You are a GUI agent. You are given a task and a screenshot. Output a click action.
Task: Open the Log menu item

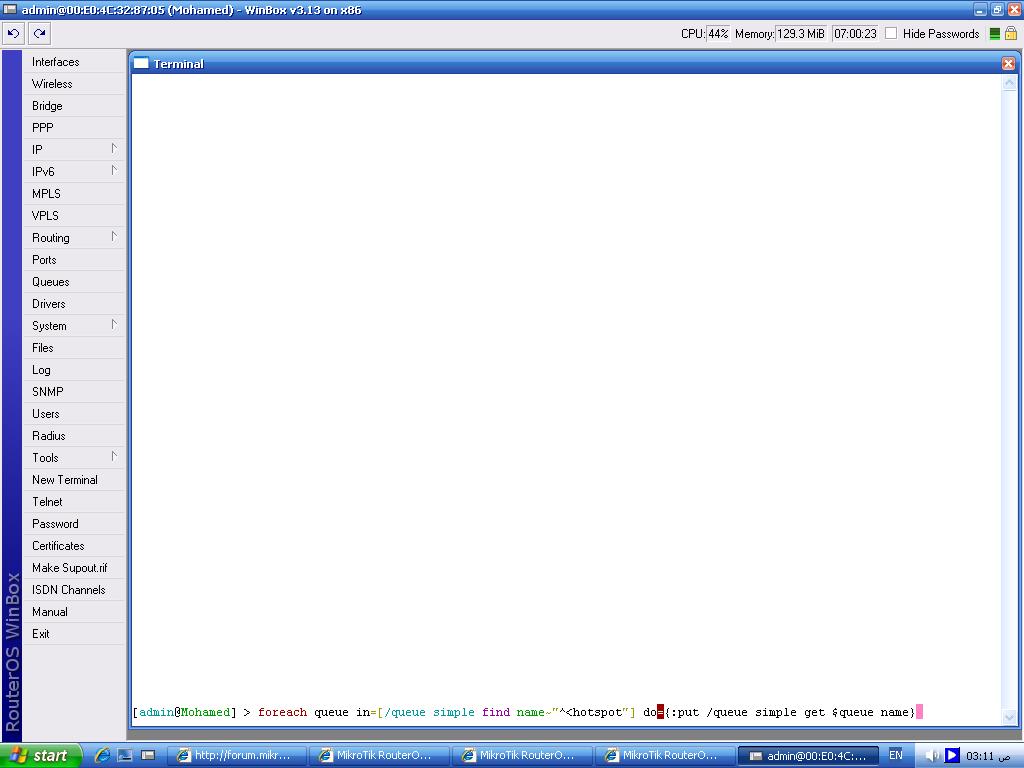[x=74, y=370]
